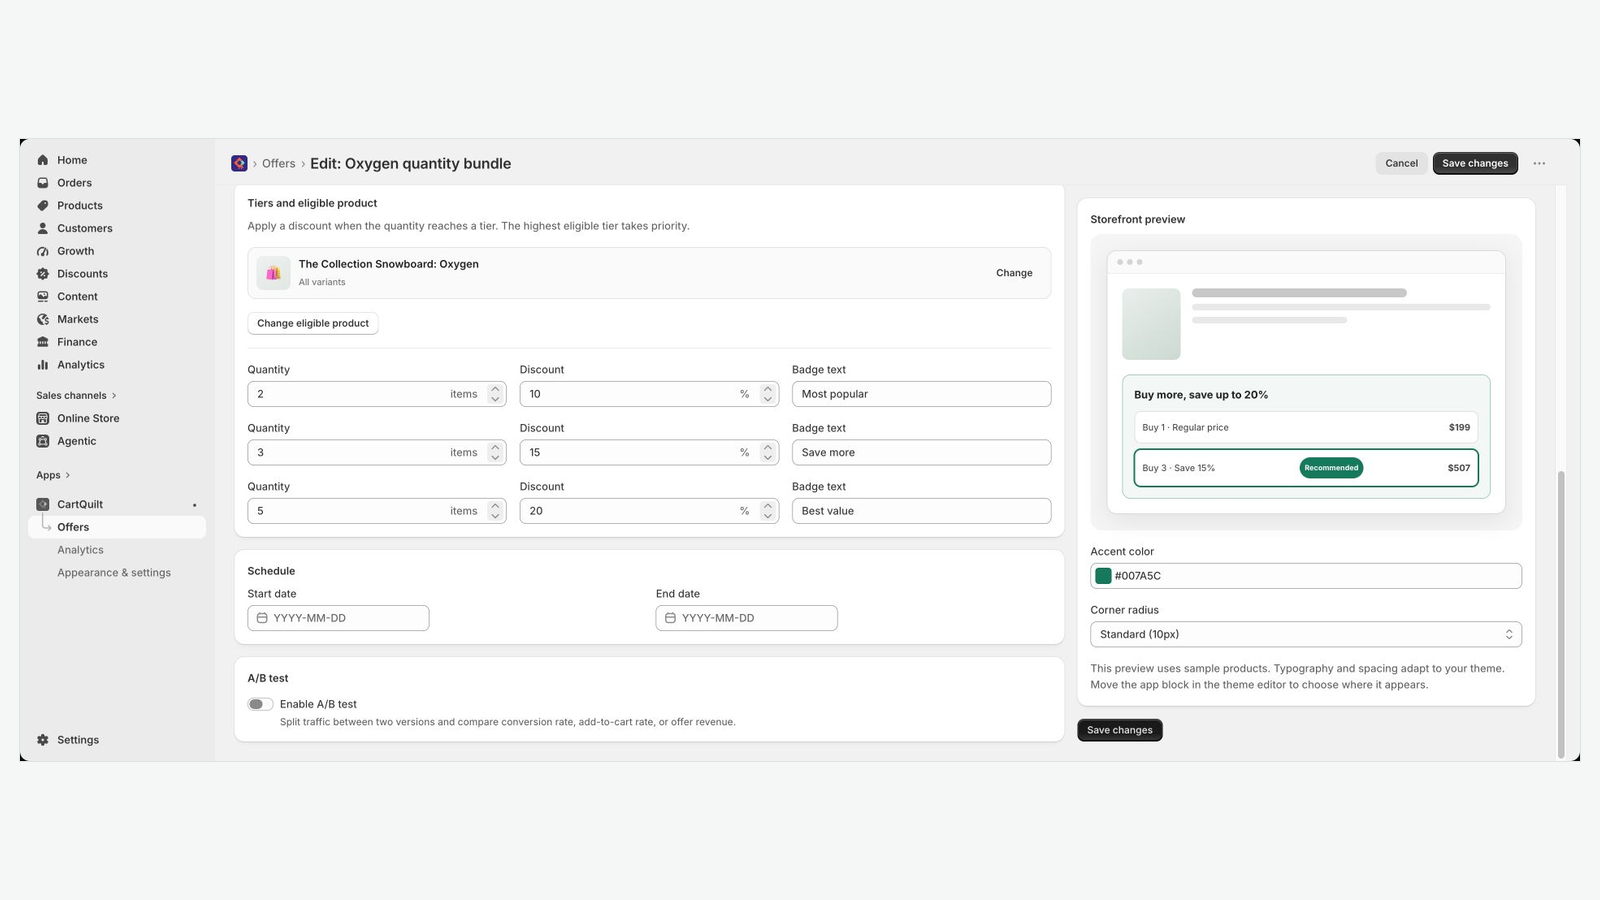Edit the Accent color hex field

(x=1306, y=576)
